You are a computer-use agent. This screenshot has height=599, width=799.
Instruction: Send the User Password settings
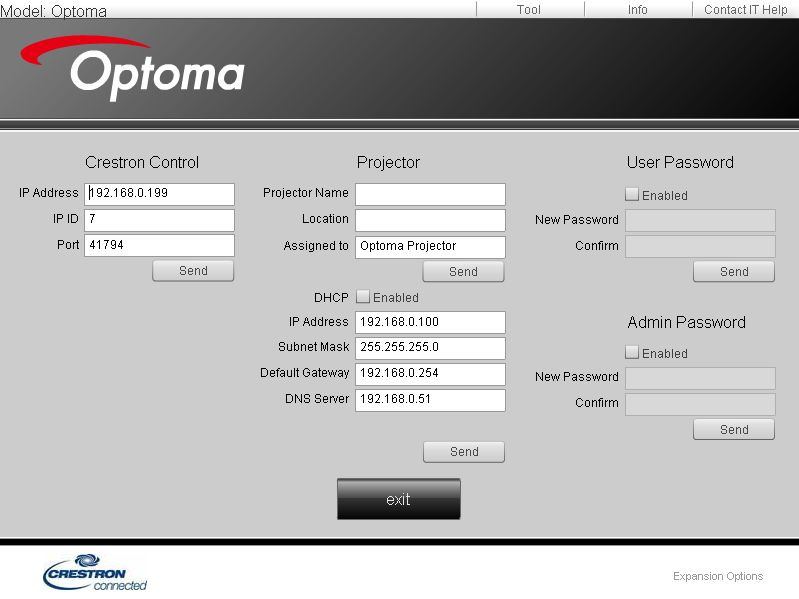tap(734, 271)
